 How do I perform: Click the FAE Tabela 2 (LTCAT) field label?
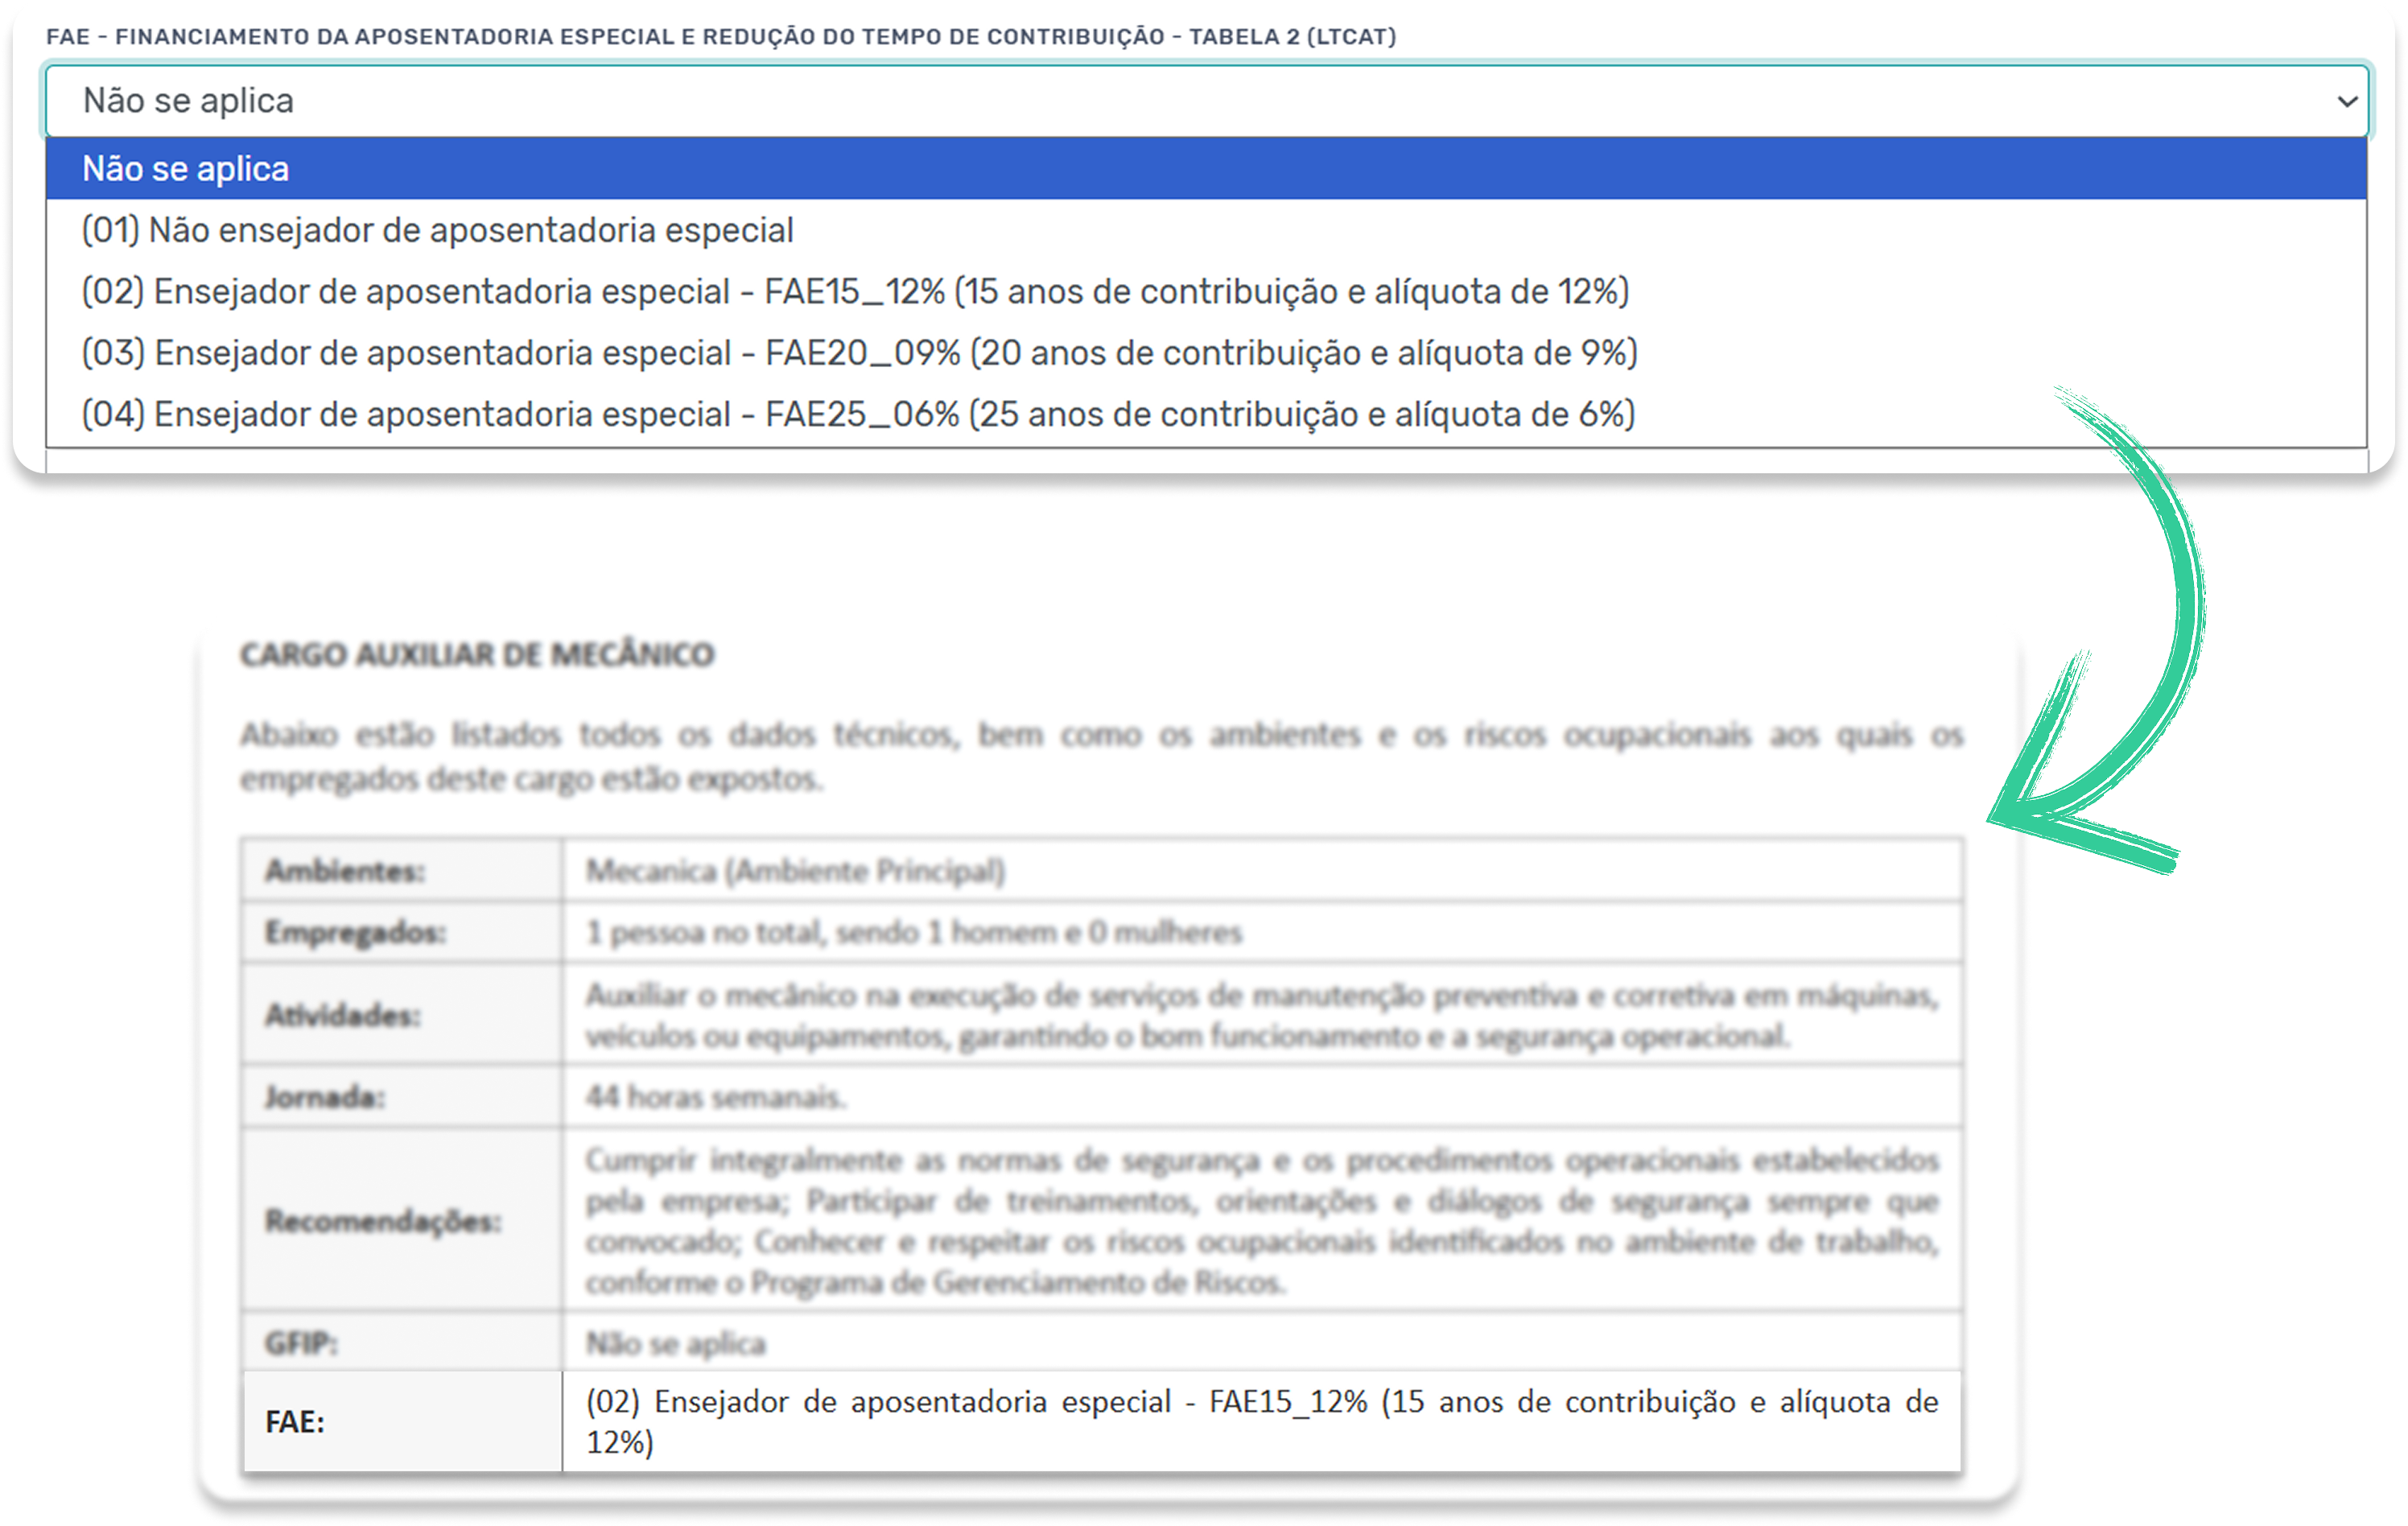720,37
